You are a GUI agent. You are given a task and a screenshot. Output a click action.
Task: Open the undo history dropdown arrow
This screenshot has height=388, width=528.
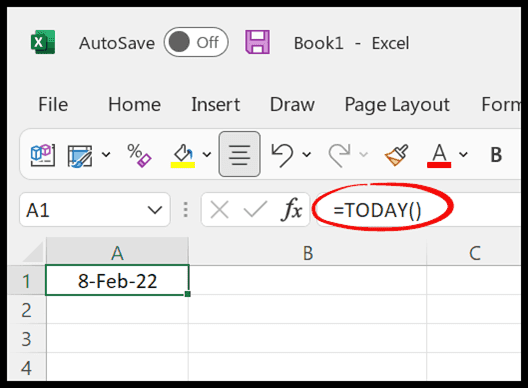pos(306,155)
